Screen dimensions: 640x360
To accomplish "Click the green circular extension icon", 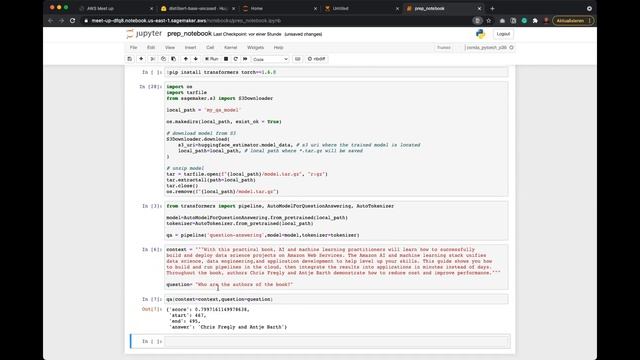I will tap(524, 20).
